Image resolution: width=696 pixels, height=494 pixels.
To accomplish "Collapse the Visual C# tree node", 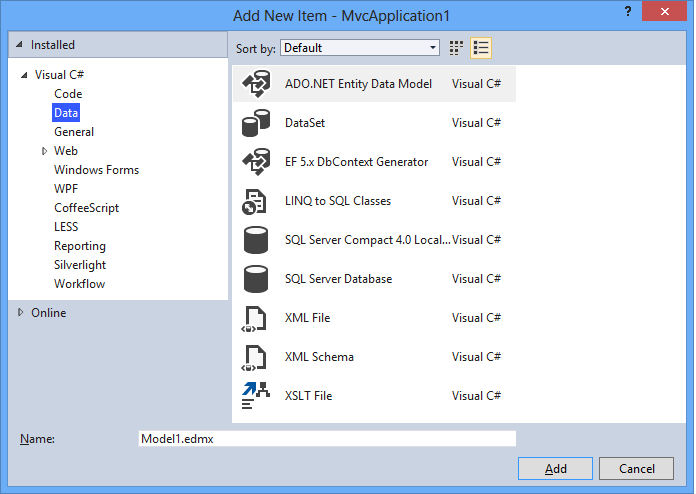I will click(x=24, y=75).
